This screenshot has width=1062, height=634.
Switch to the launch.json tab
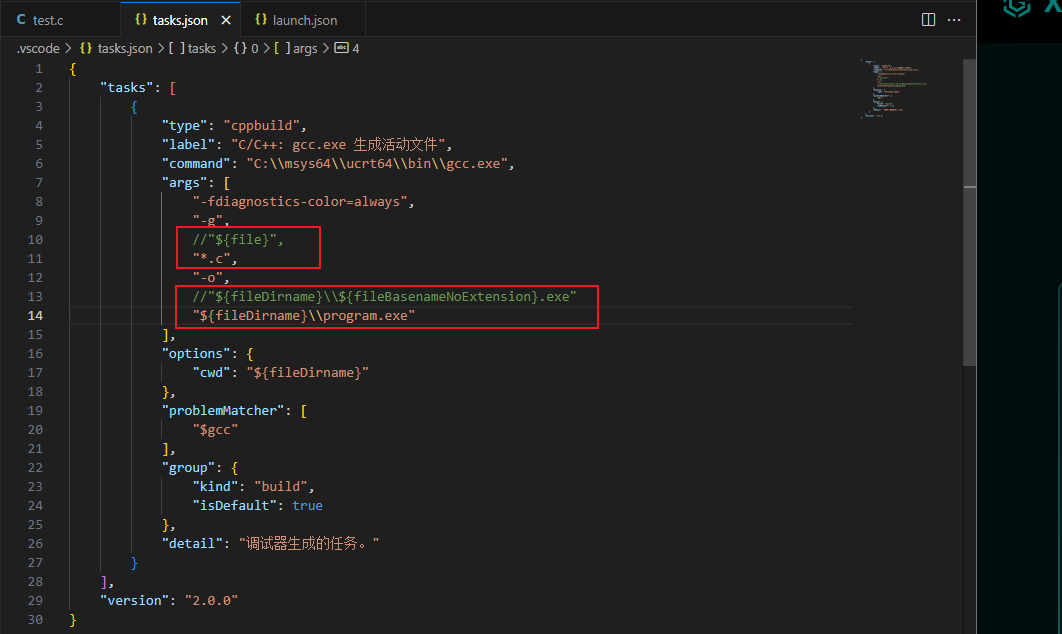[304, 20]
